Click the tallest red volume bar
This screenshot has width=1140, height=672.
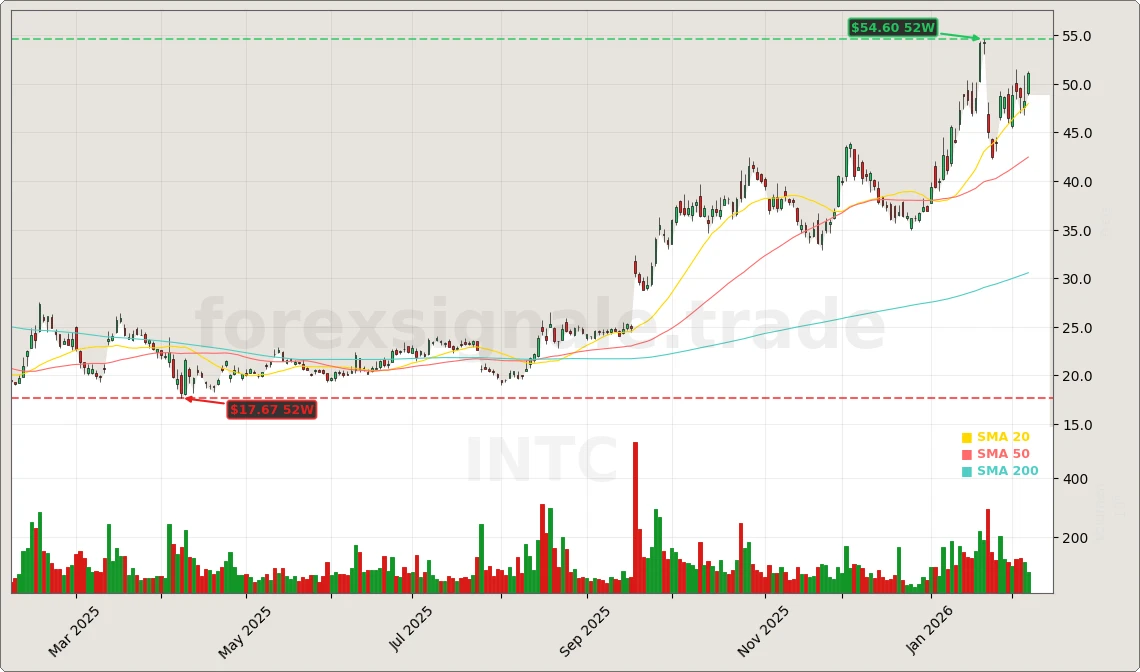pyautogui.click(x=635, y=517)
